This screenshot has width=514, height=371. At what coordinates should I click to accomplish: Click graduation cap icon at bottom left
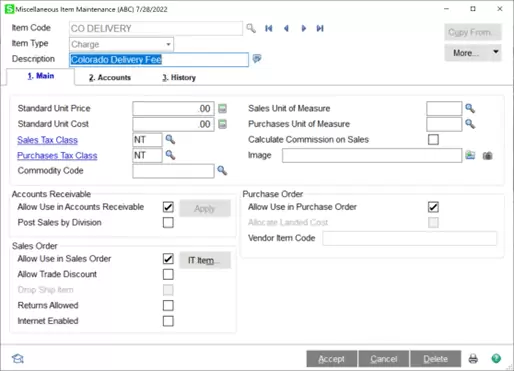(x=18, y=359)
